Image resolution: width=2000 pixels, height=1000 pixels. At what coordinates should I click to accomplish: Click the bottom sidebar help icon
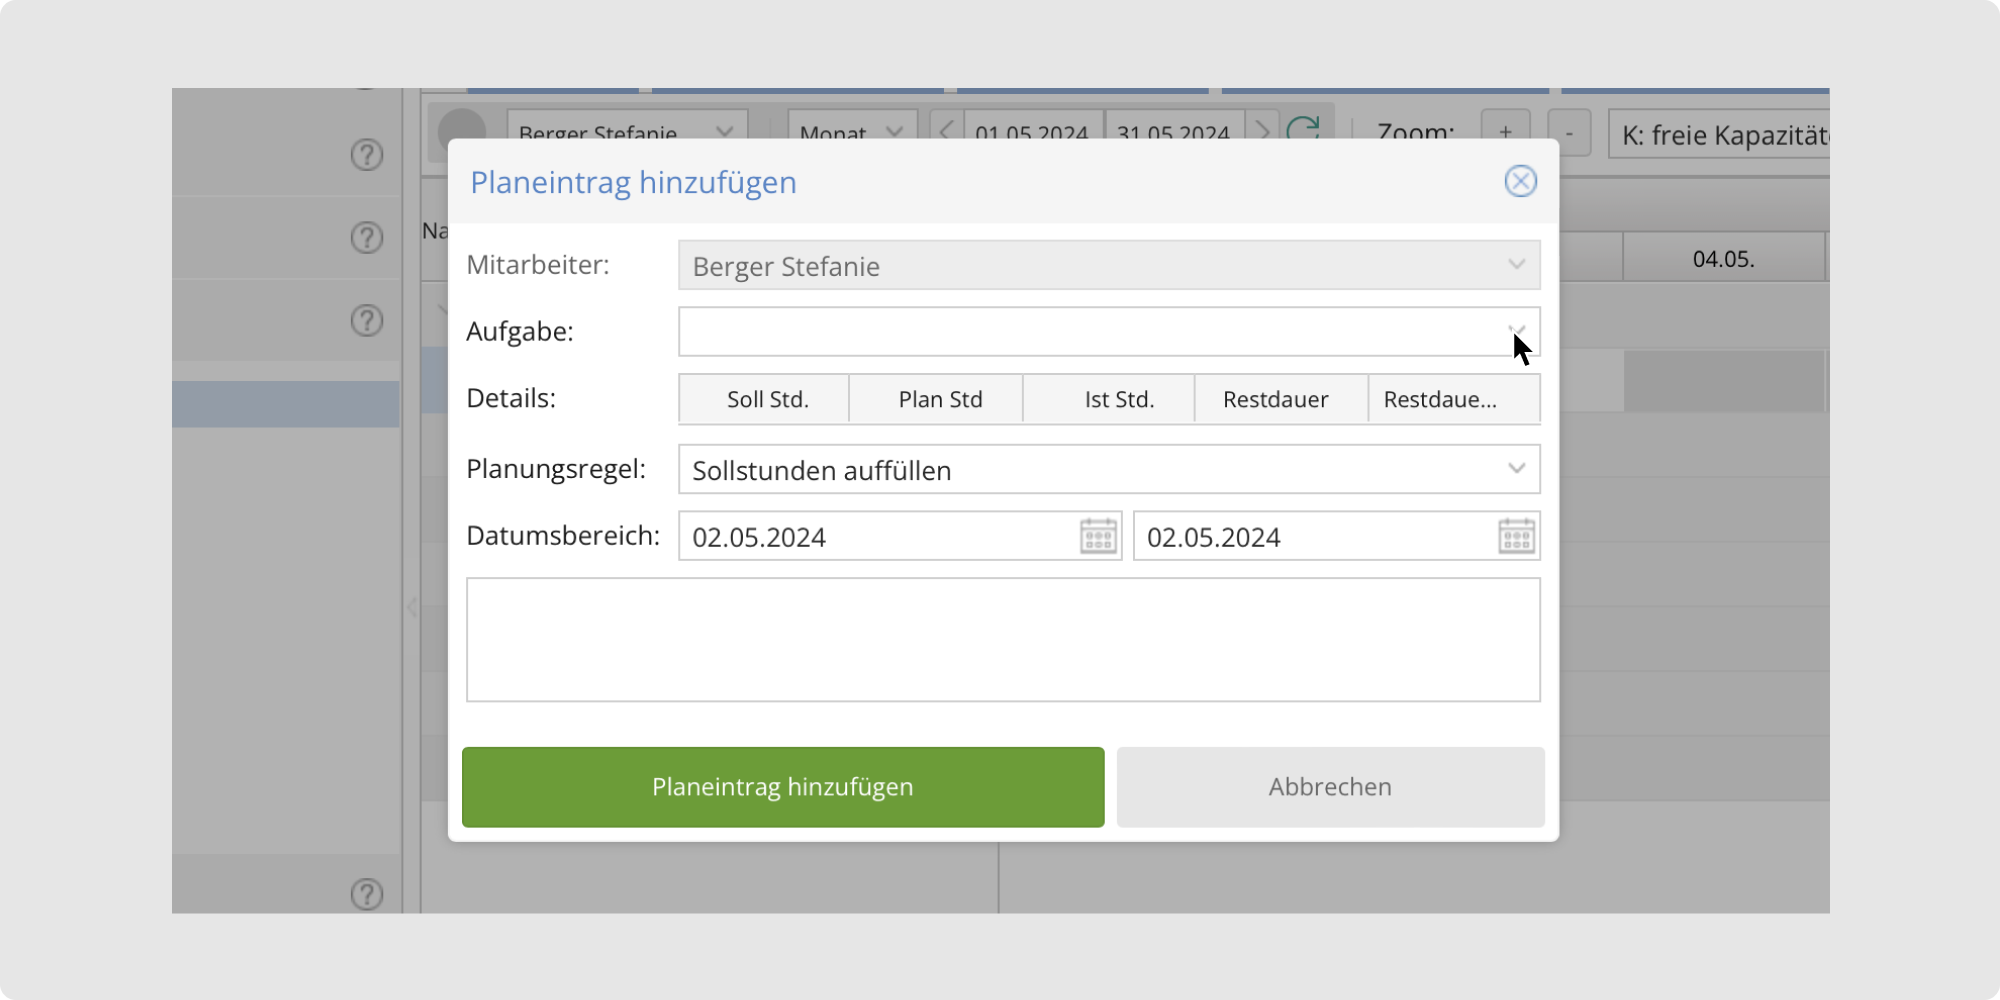pos(367,894)
